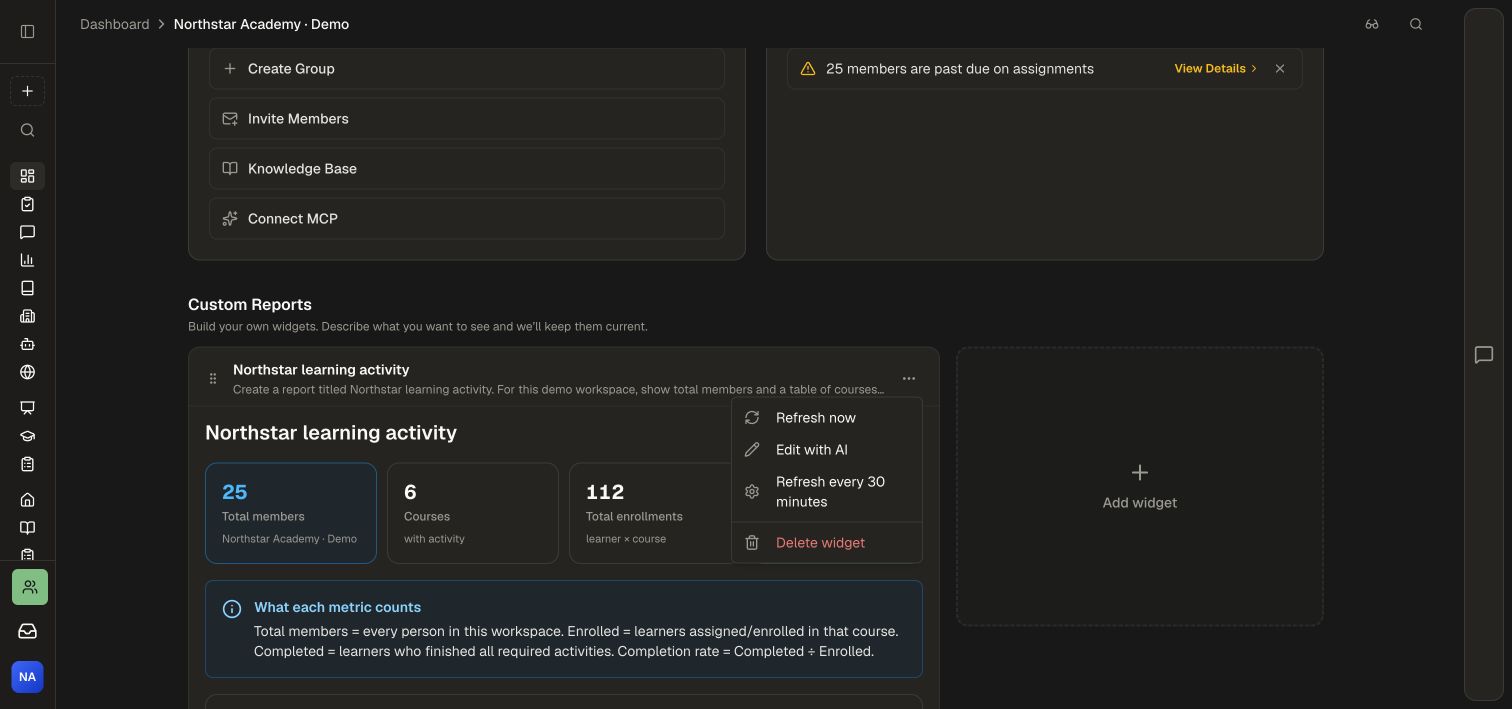Open the building organization icon
This screenshot has height=709, width=1512.
(27, 316)
